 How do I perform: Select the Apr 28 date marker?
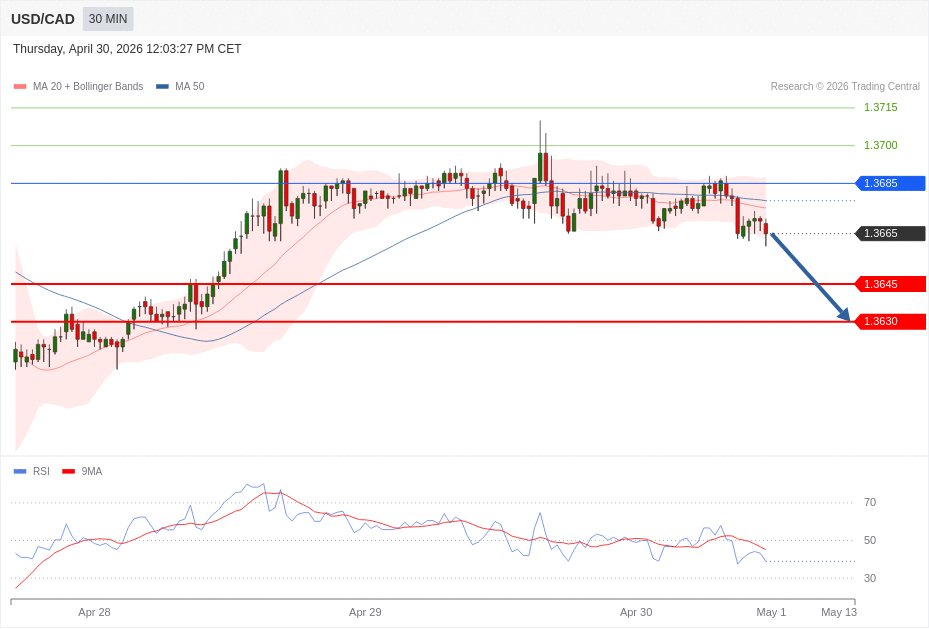[x=94, y=612]
